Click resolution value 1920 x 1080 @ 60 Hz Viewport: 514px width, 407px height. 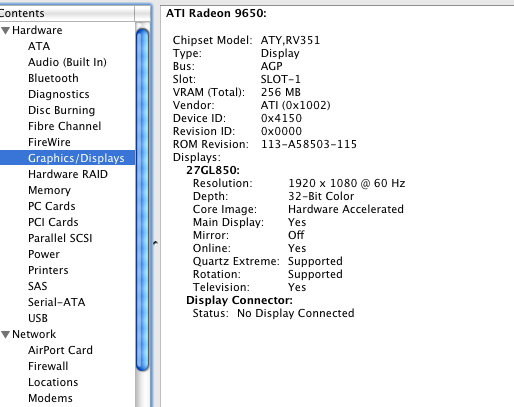(347, 183)
